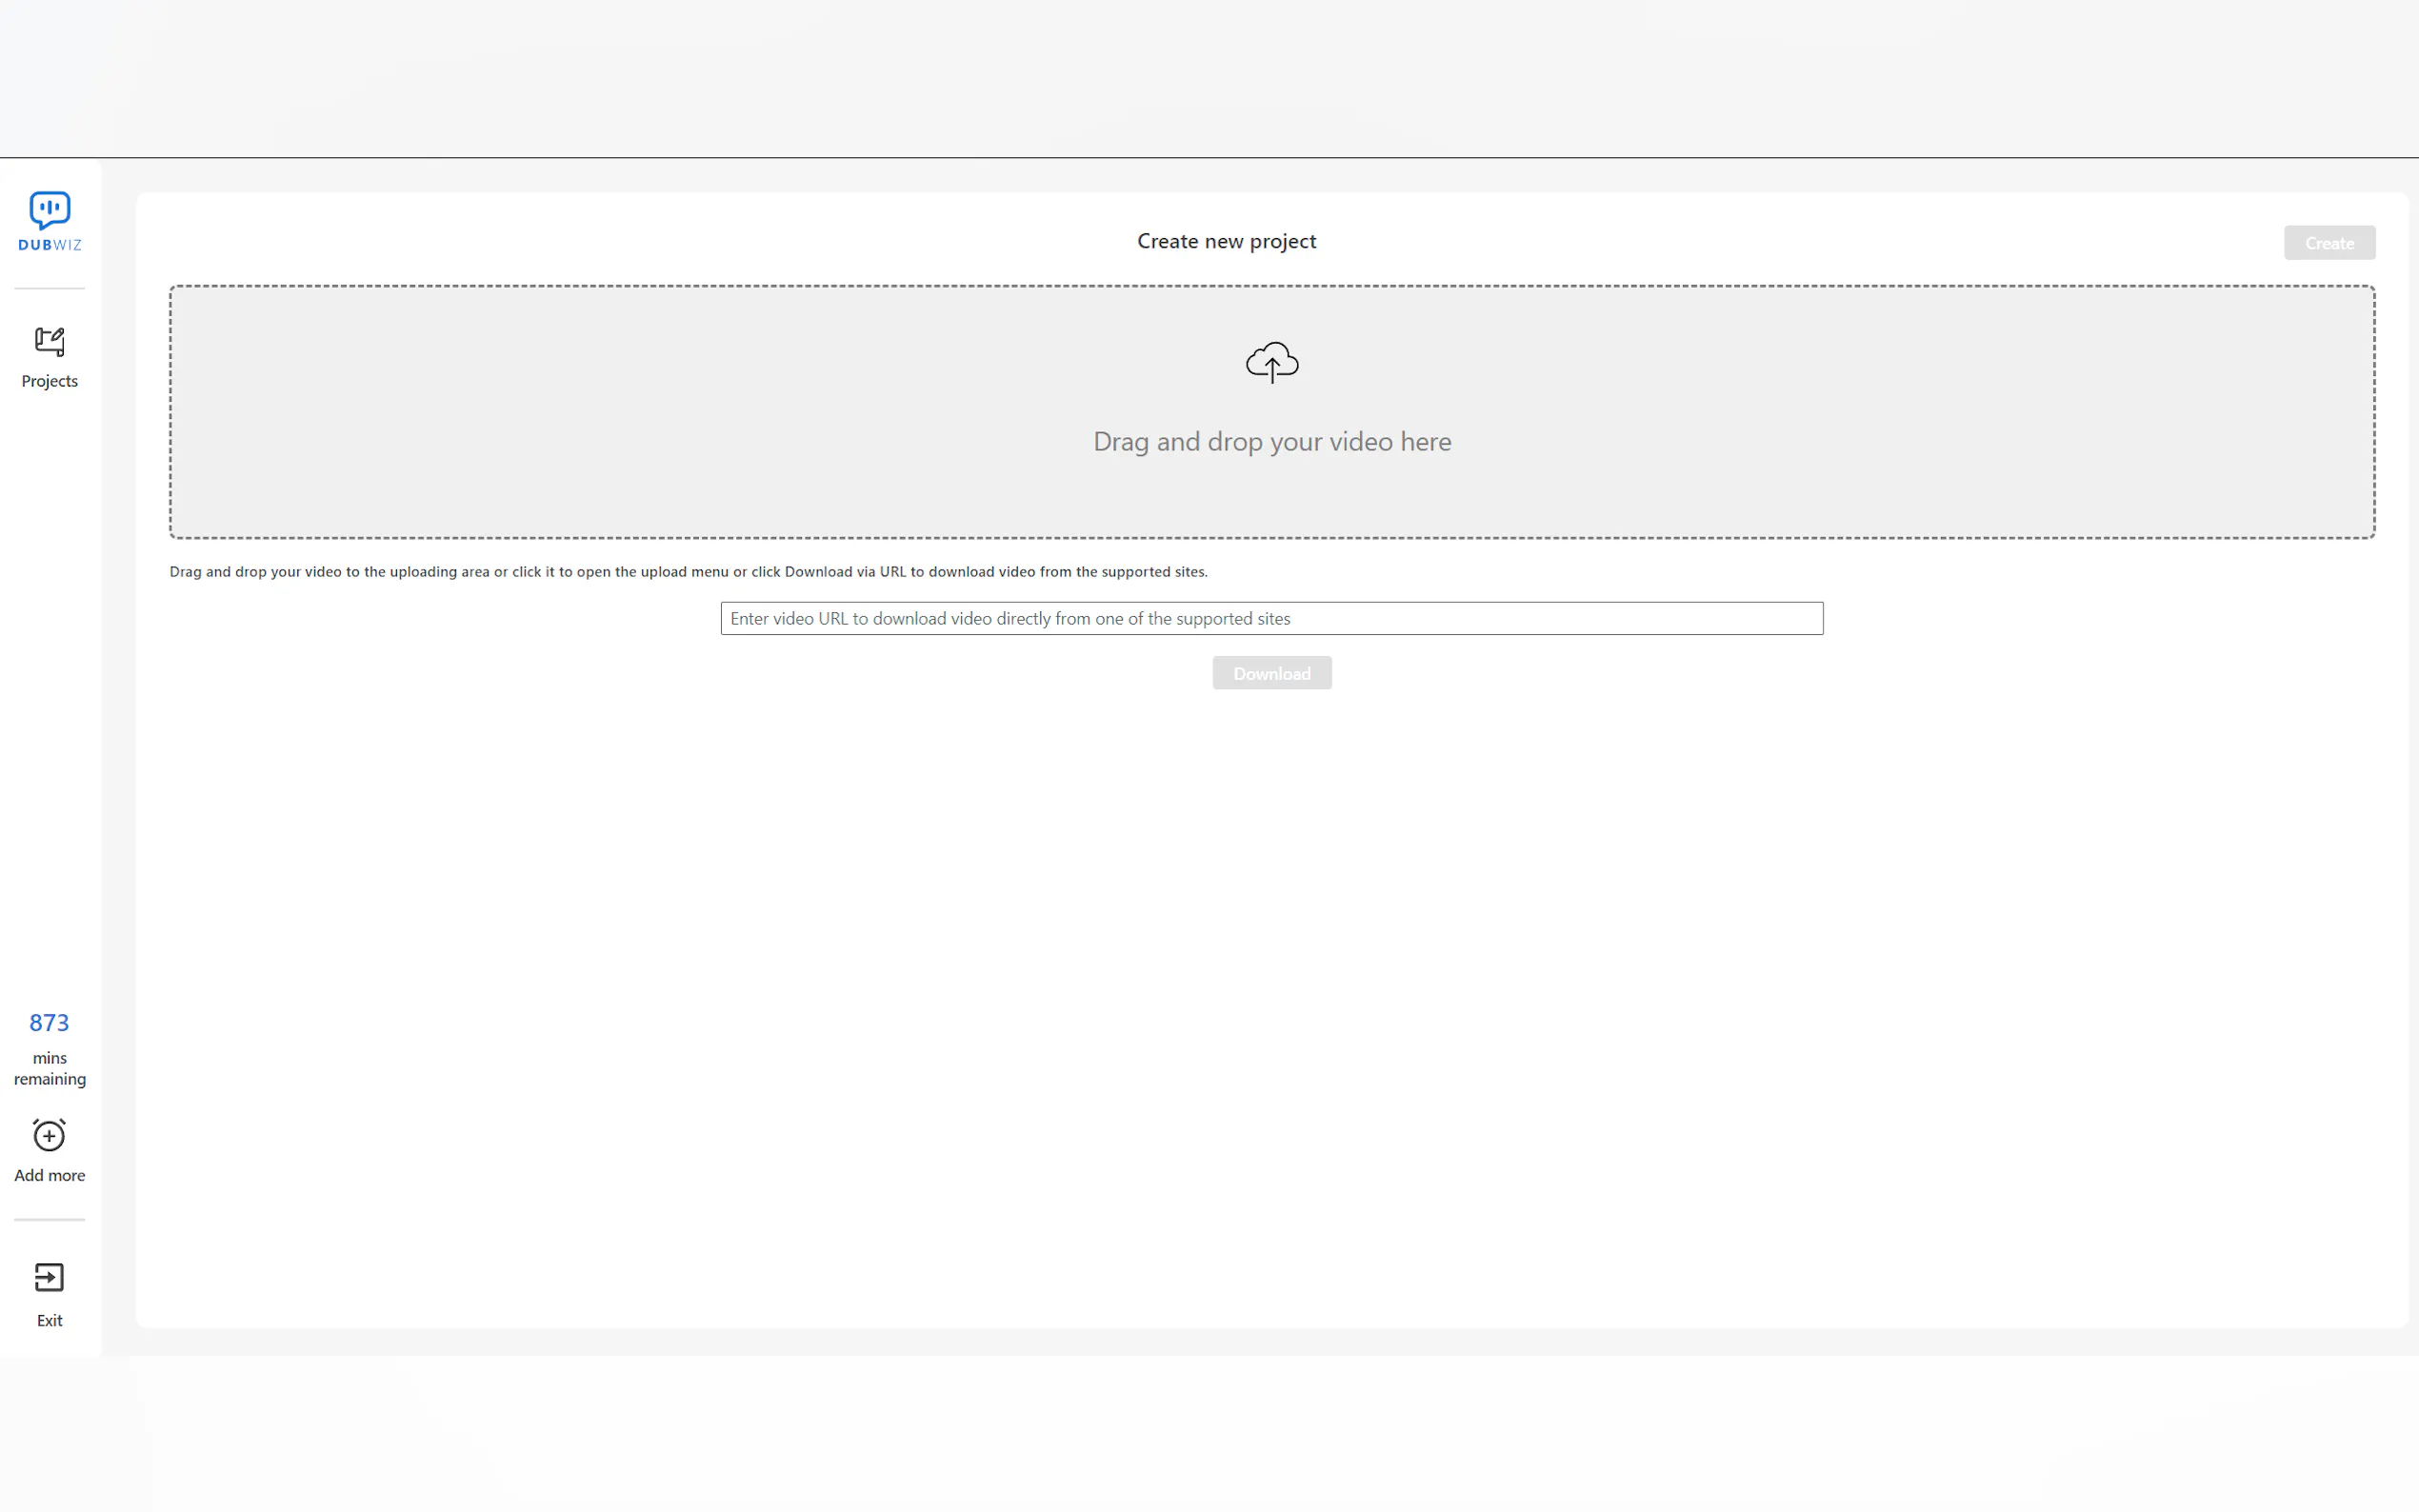
Task: Click the upload instructions text line
Action: (x=688, y=572)
